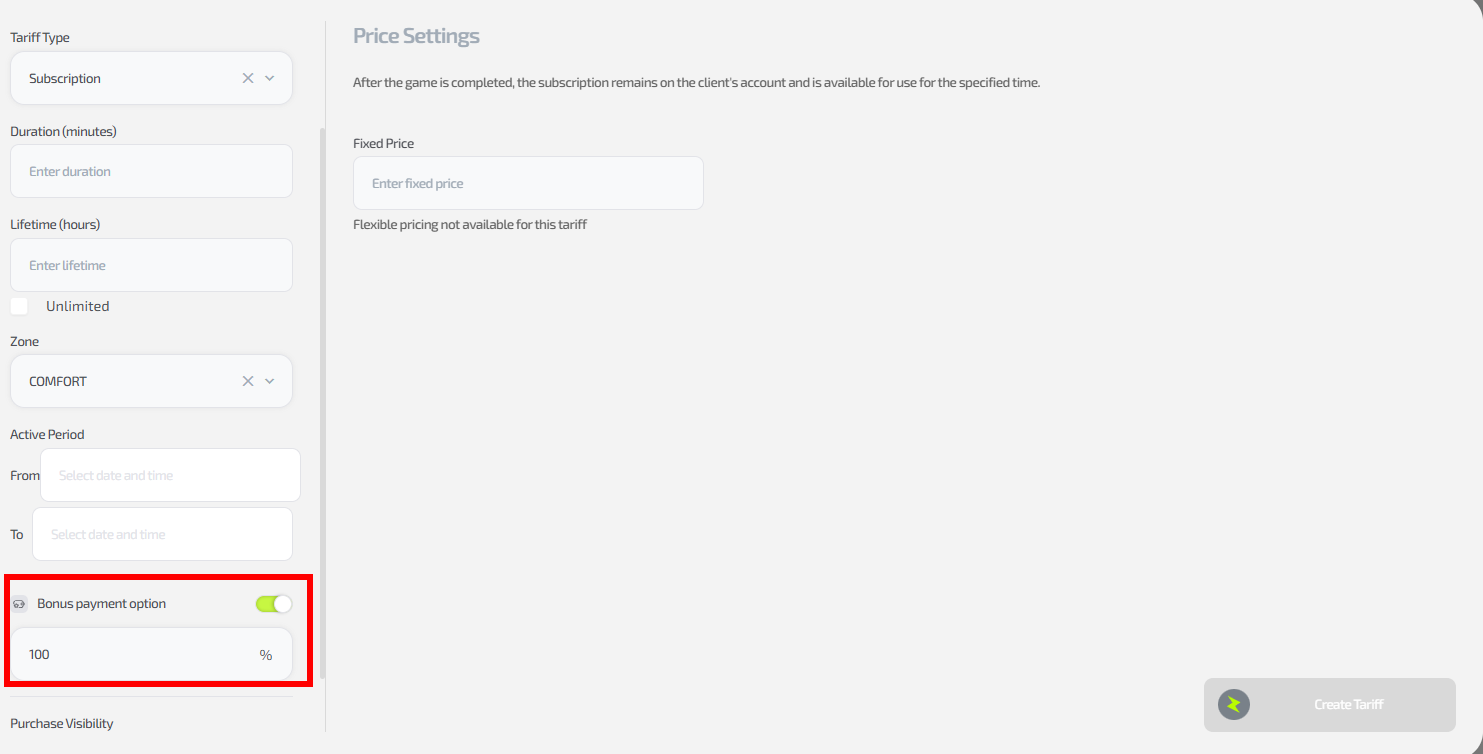Clear the Subscription tariff type selection
Image resolution: width=1483 pixels, height=754 pixels.
[248, 78]
